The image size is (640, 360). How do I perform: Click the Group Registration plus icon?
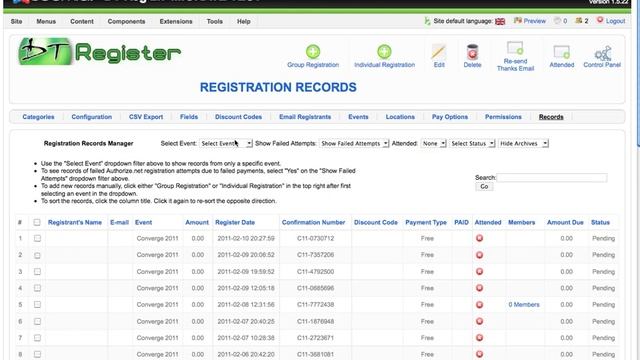[313, 52]
